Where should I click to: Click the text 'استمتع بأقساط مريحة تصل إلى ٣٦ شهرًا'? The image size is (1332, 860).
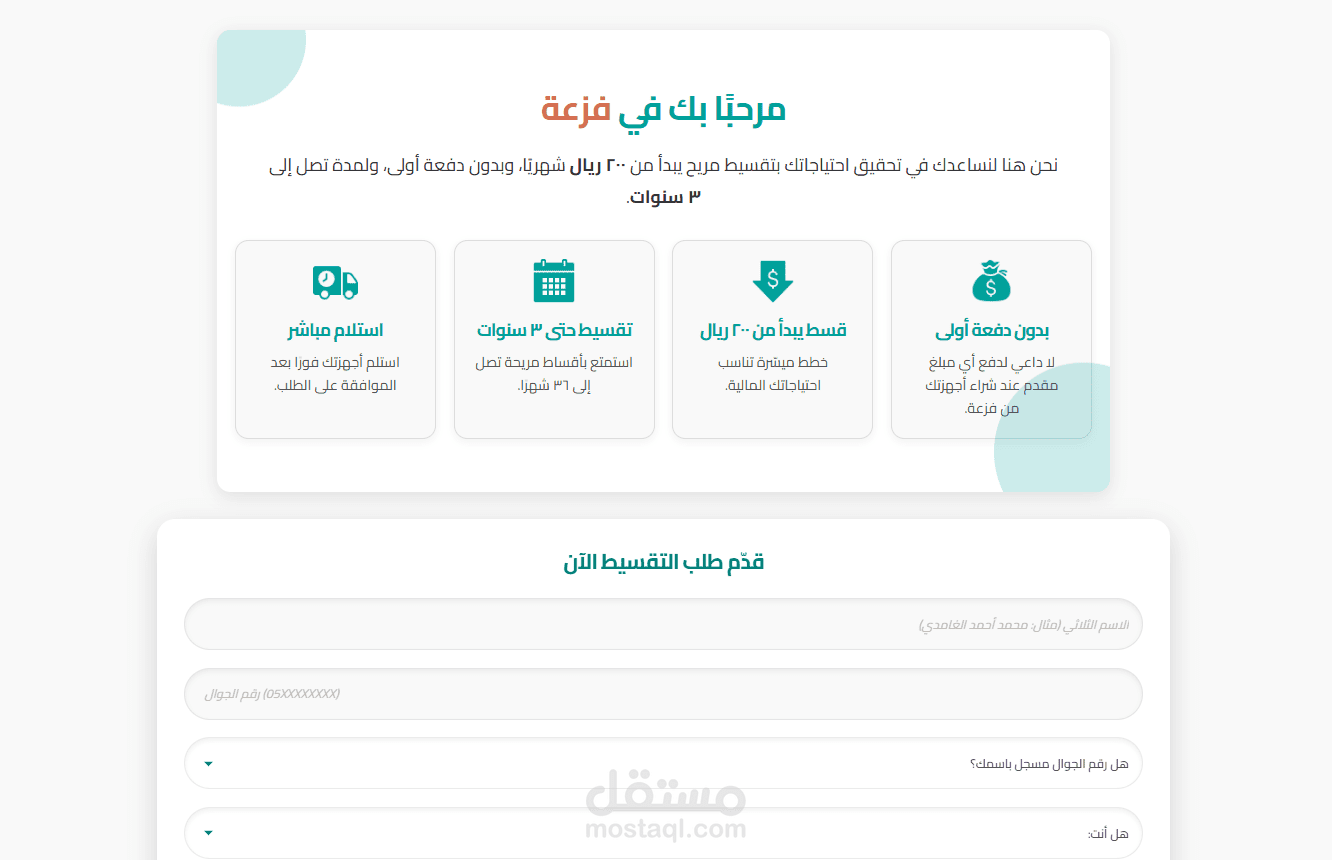pyautogui.click(x=554, y=374)
